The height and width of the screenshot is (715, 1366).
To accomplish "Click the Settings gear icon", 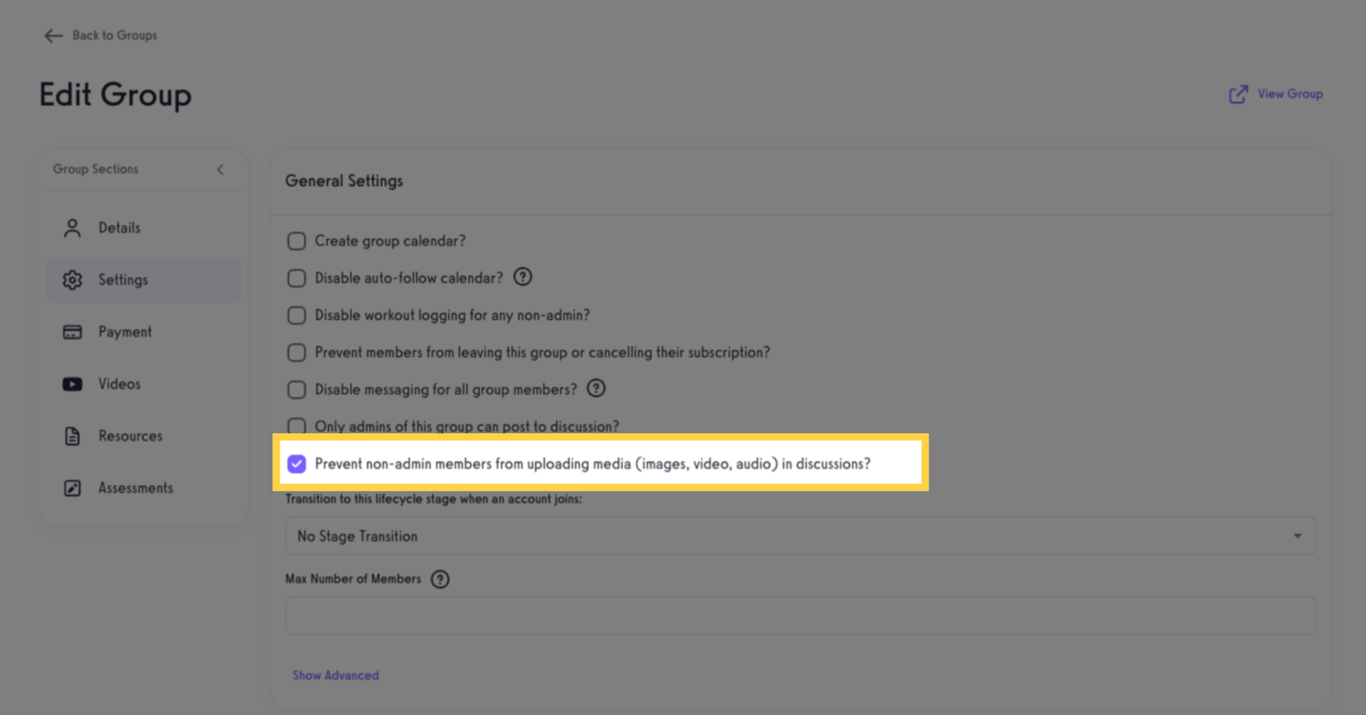I will [72, 279].
